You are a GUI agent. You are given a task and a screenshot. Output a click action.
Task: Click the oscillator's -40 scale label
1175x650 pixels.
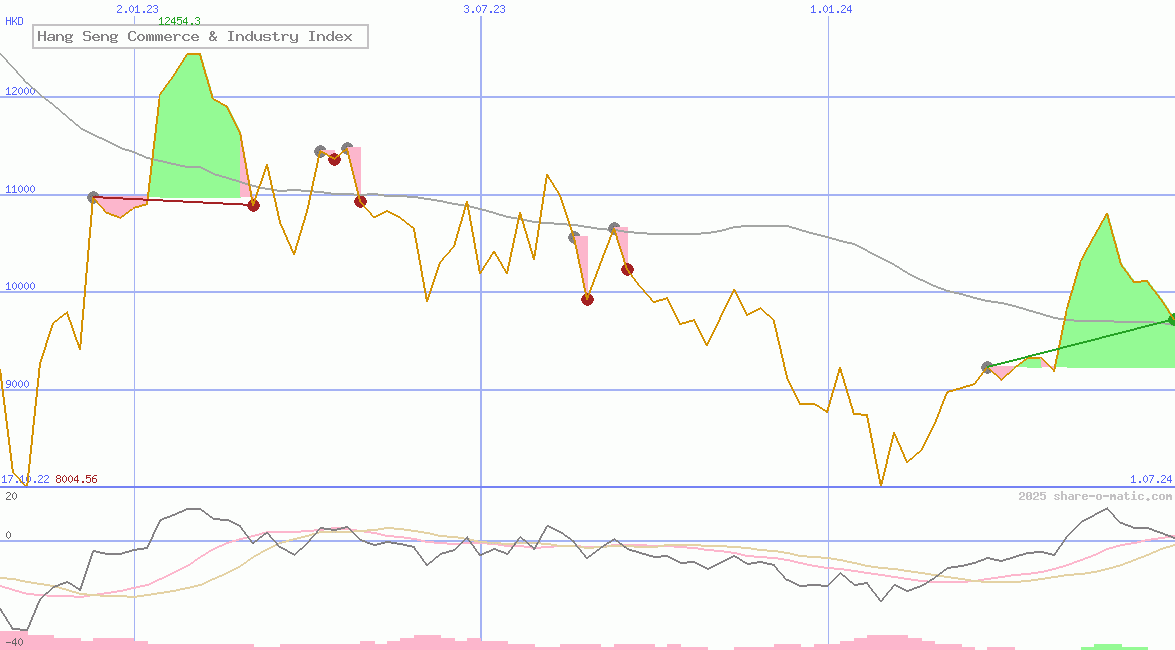[x=14, y=641]
